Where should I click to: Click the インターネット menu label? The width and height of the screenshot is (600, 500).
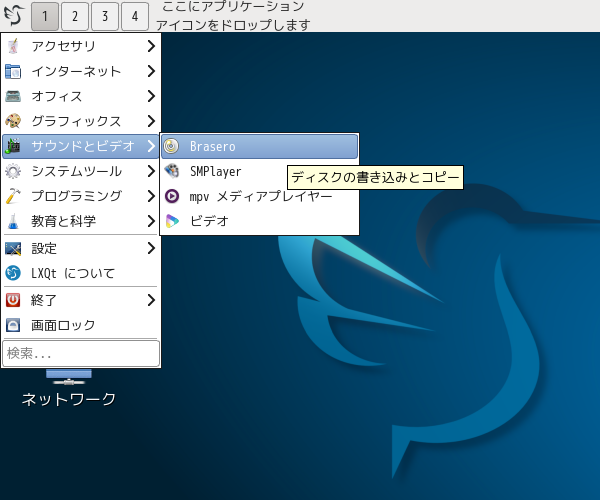76,71
